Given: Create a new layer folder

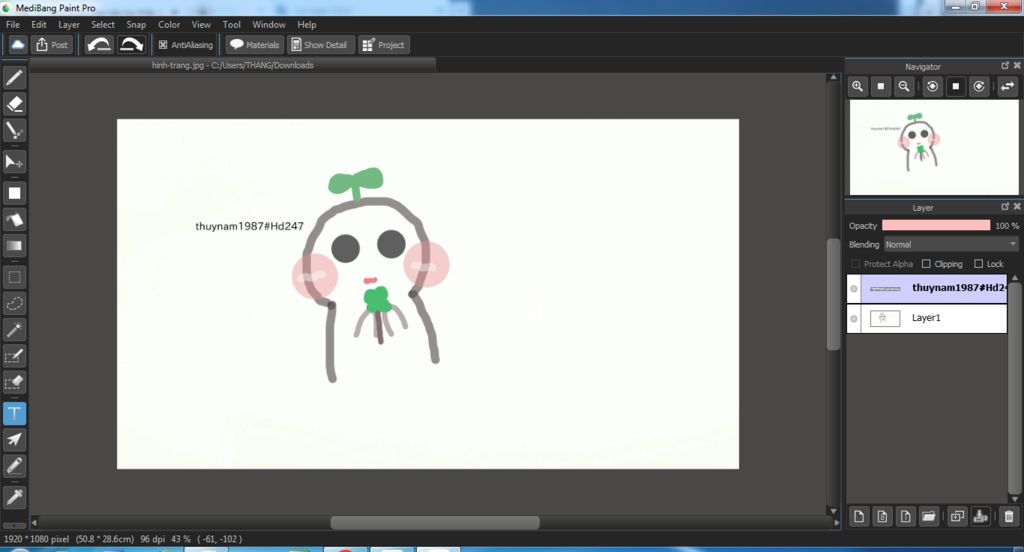Looking at the screenshot, I should pos(928,517).
